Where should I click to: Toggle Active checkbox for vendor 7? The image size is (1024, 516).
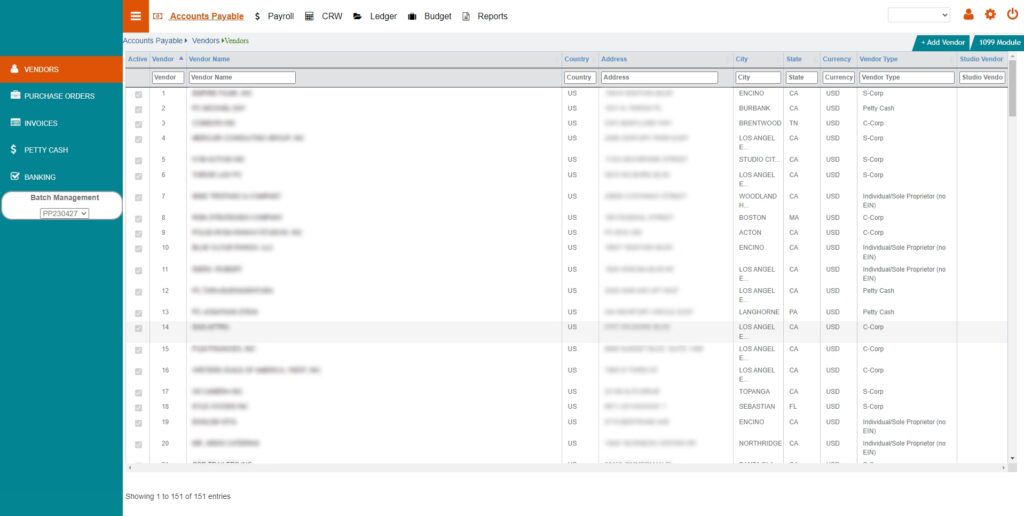(138, 197)
